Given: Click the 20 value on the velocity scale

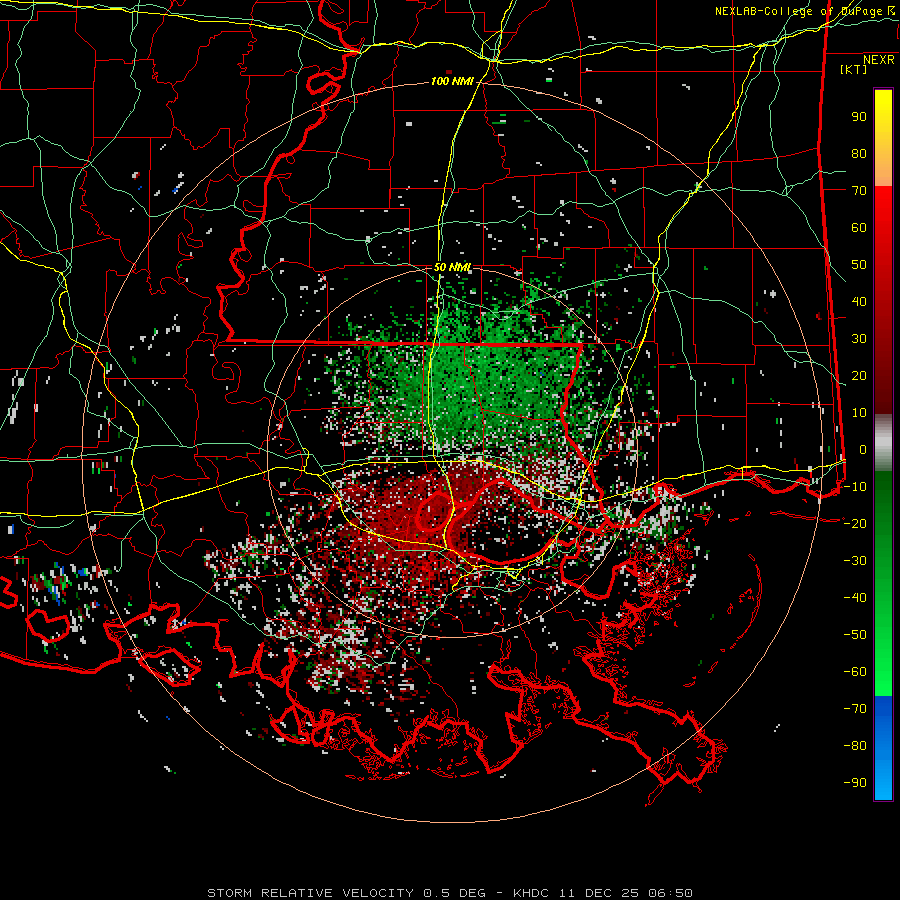Looking at the screenshot, I should pos(859,376).
